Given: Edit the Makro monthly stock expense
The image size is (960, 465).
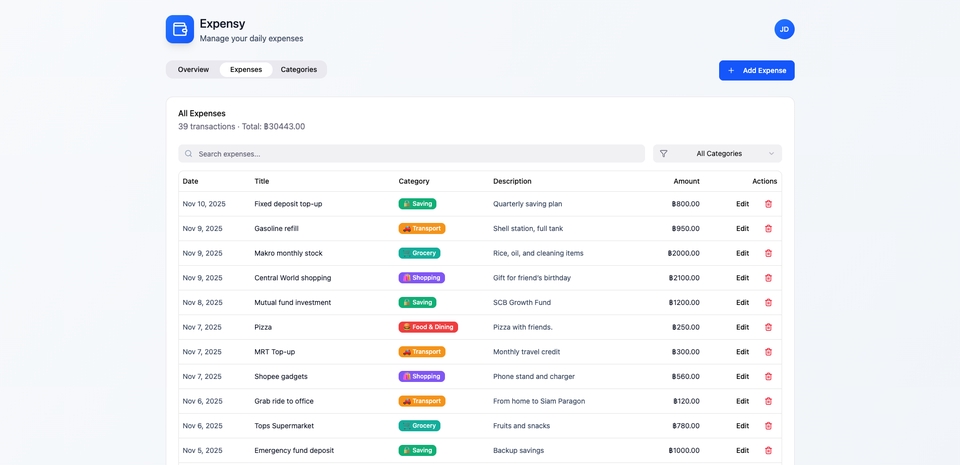Looking at the screenshot, I should pos(742,253).
